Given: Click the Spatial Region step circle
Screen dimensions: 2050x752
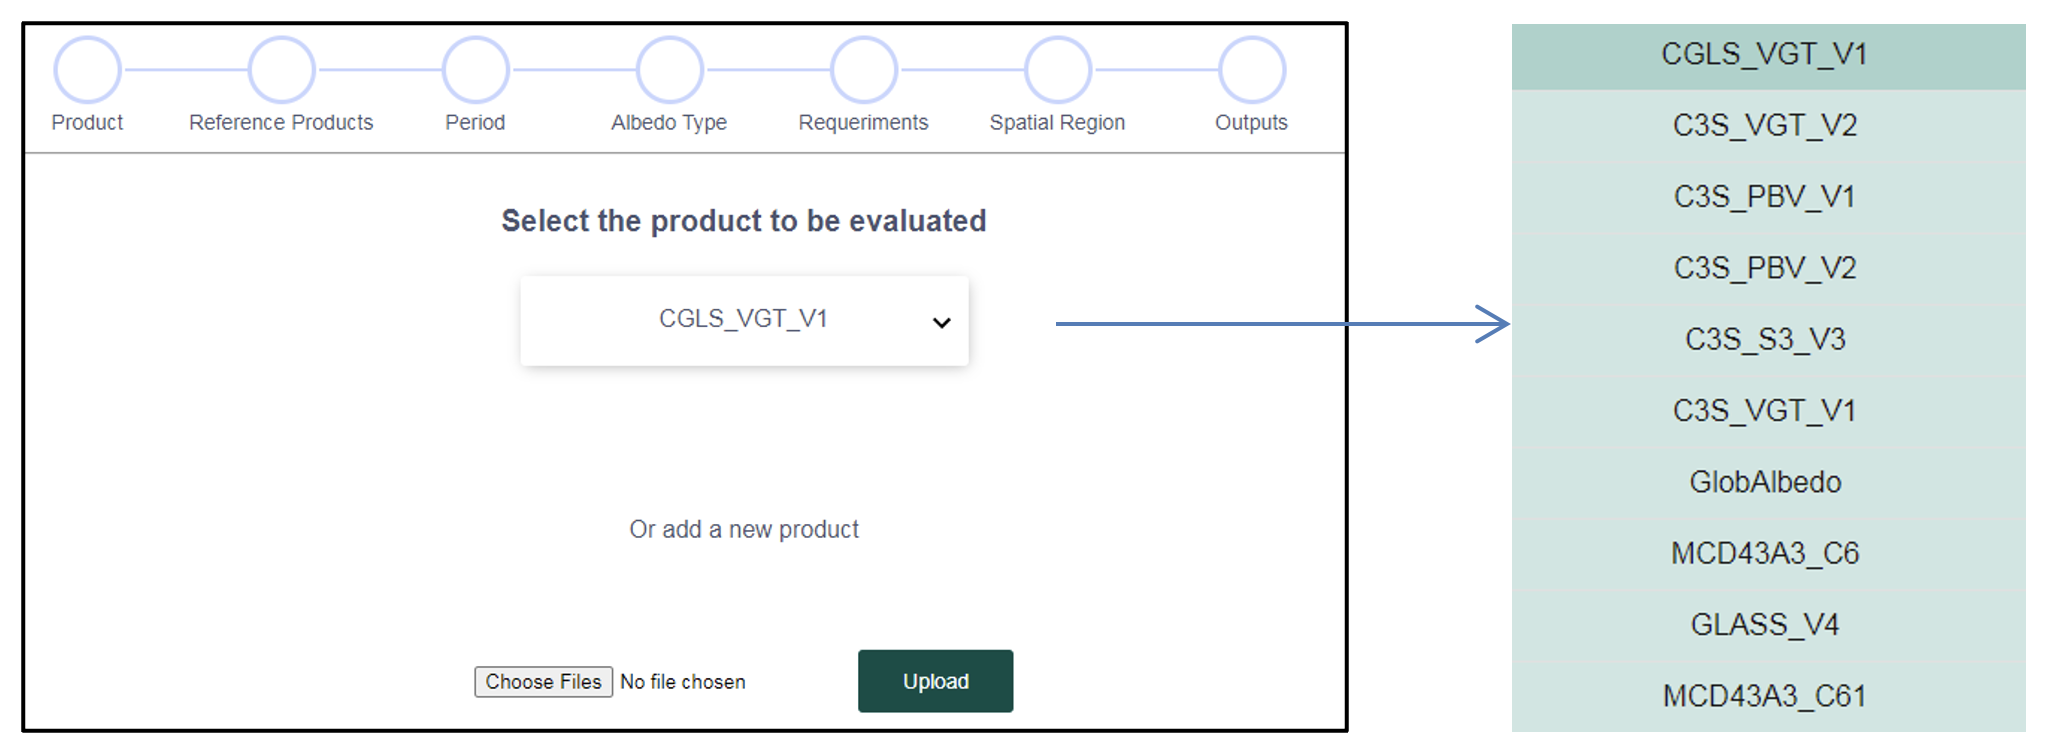Looking at the screenshot, I should pyautogui.click(x=1058, y=70).
